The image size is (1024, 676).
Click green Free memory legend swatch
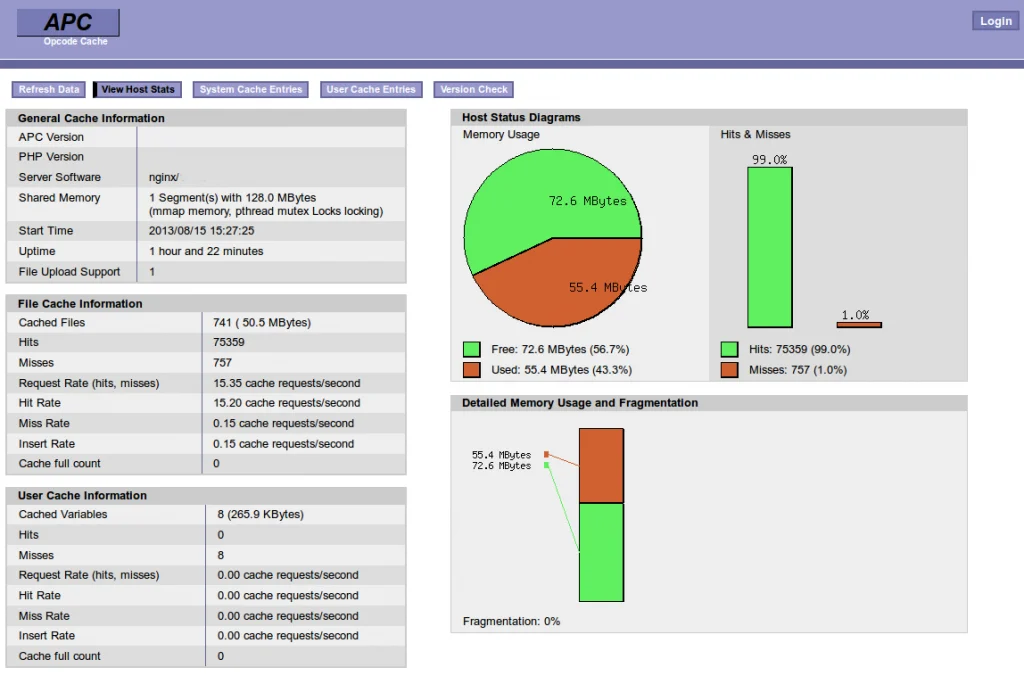click(472, 350)
